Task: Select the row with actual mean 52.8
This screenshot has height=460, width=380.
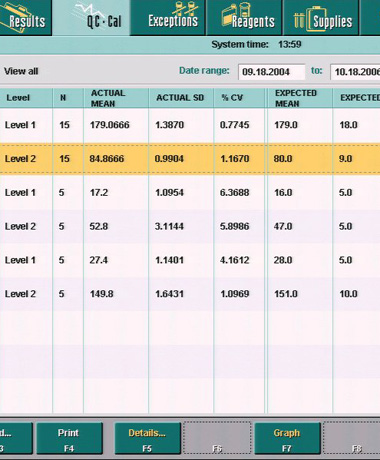Action: [x=190, y=226]
